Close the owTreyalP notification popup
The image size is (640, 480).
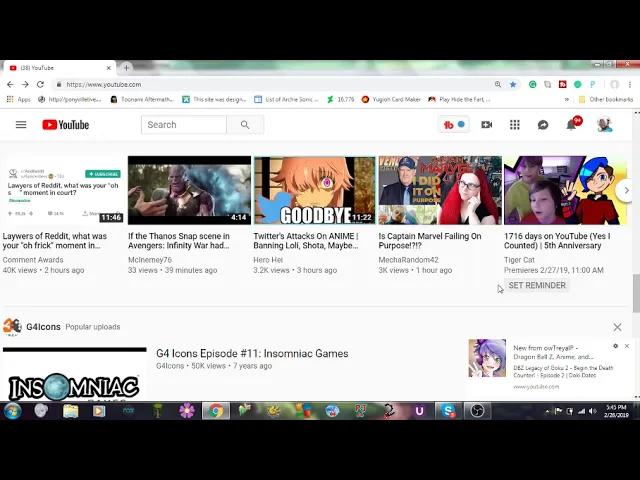627,346
